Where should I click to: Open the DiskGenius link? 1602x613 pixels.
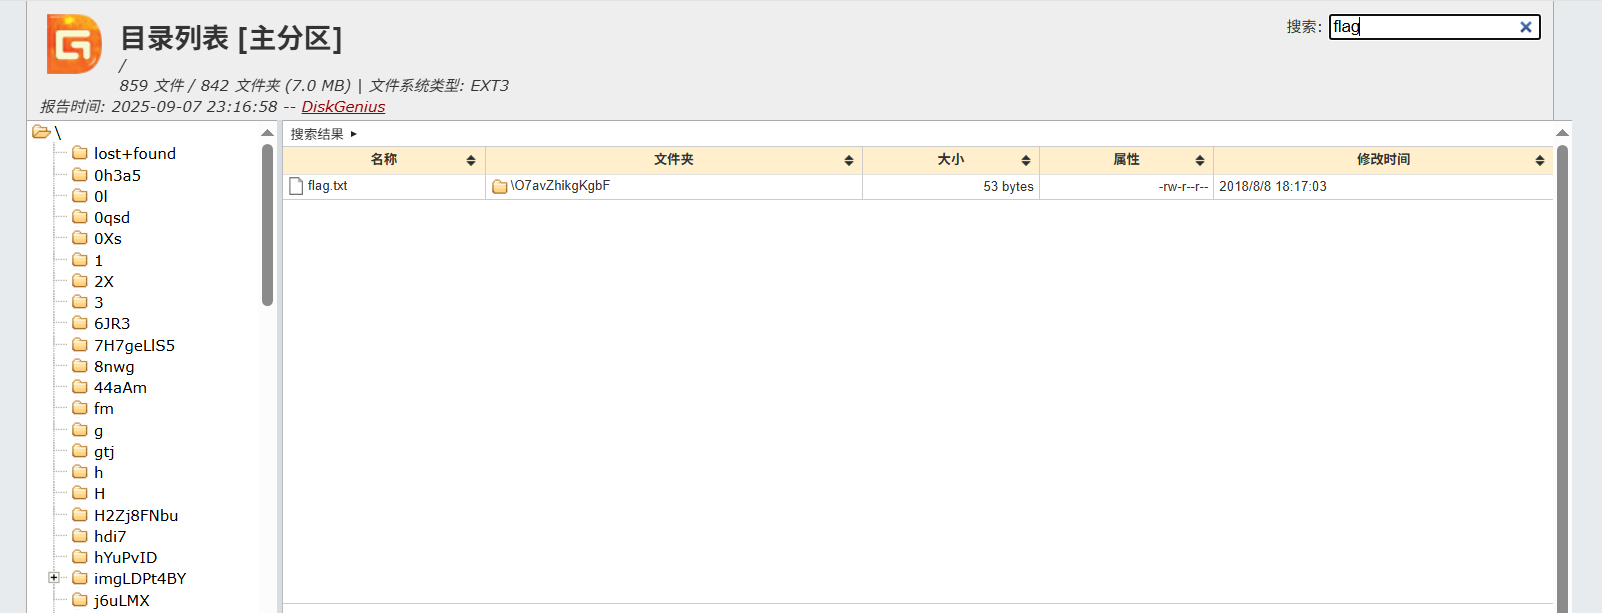pyautogui.click(x=343, y=107)
